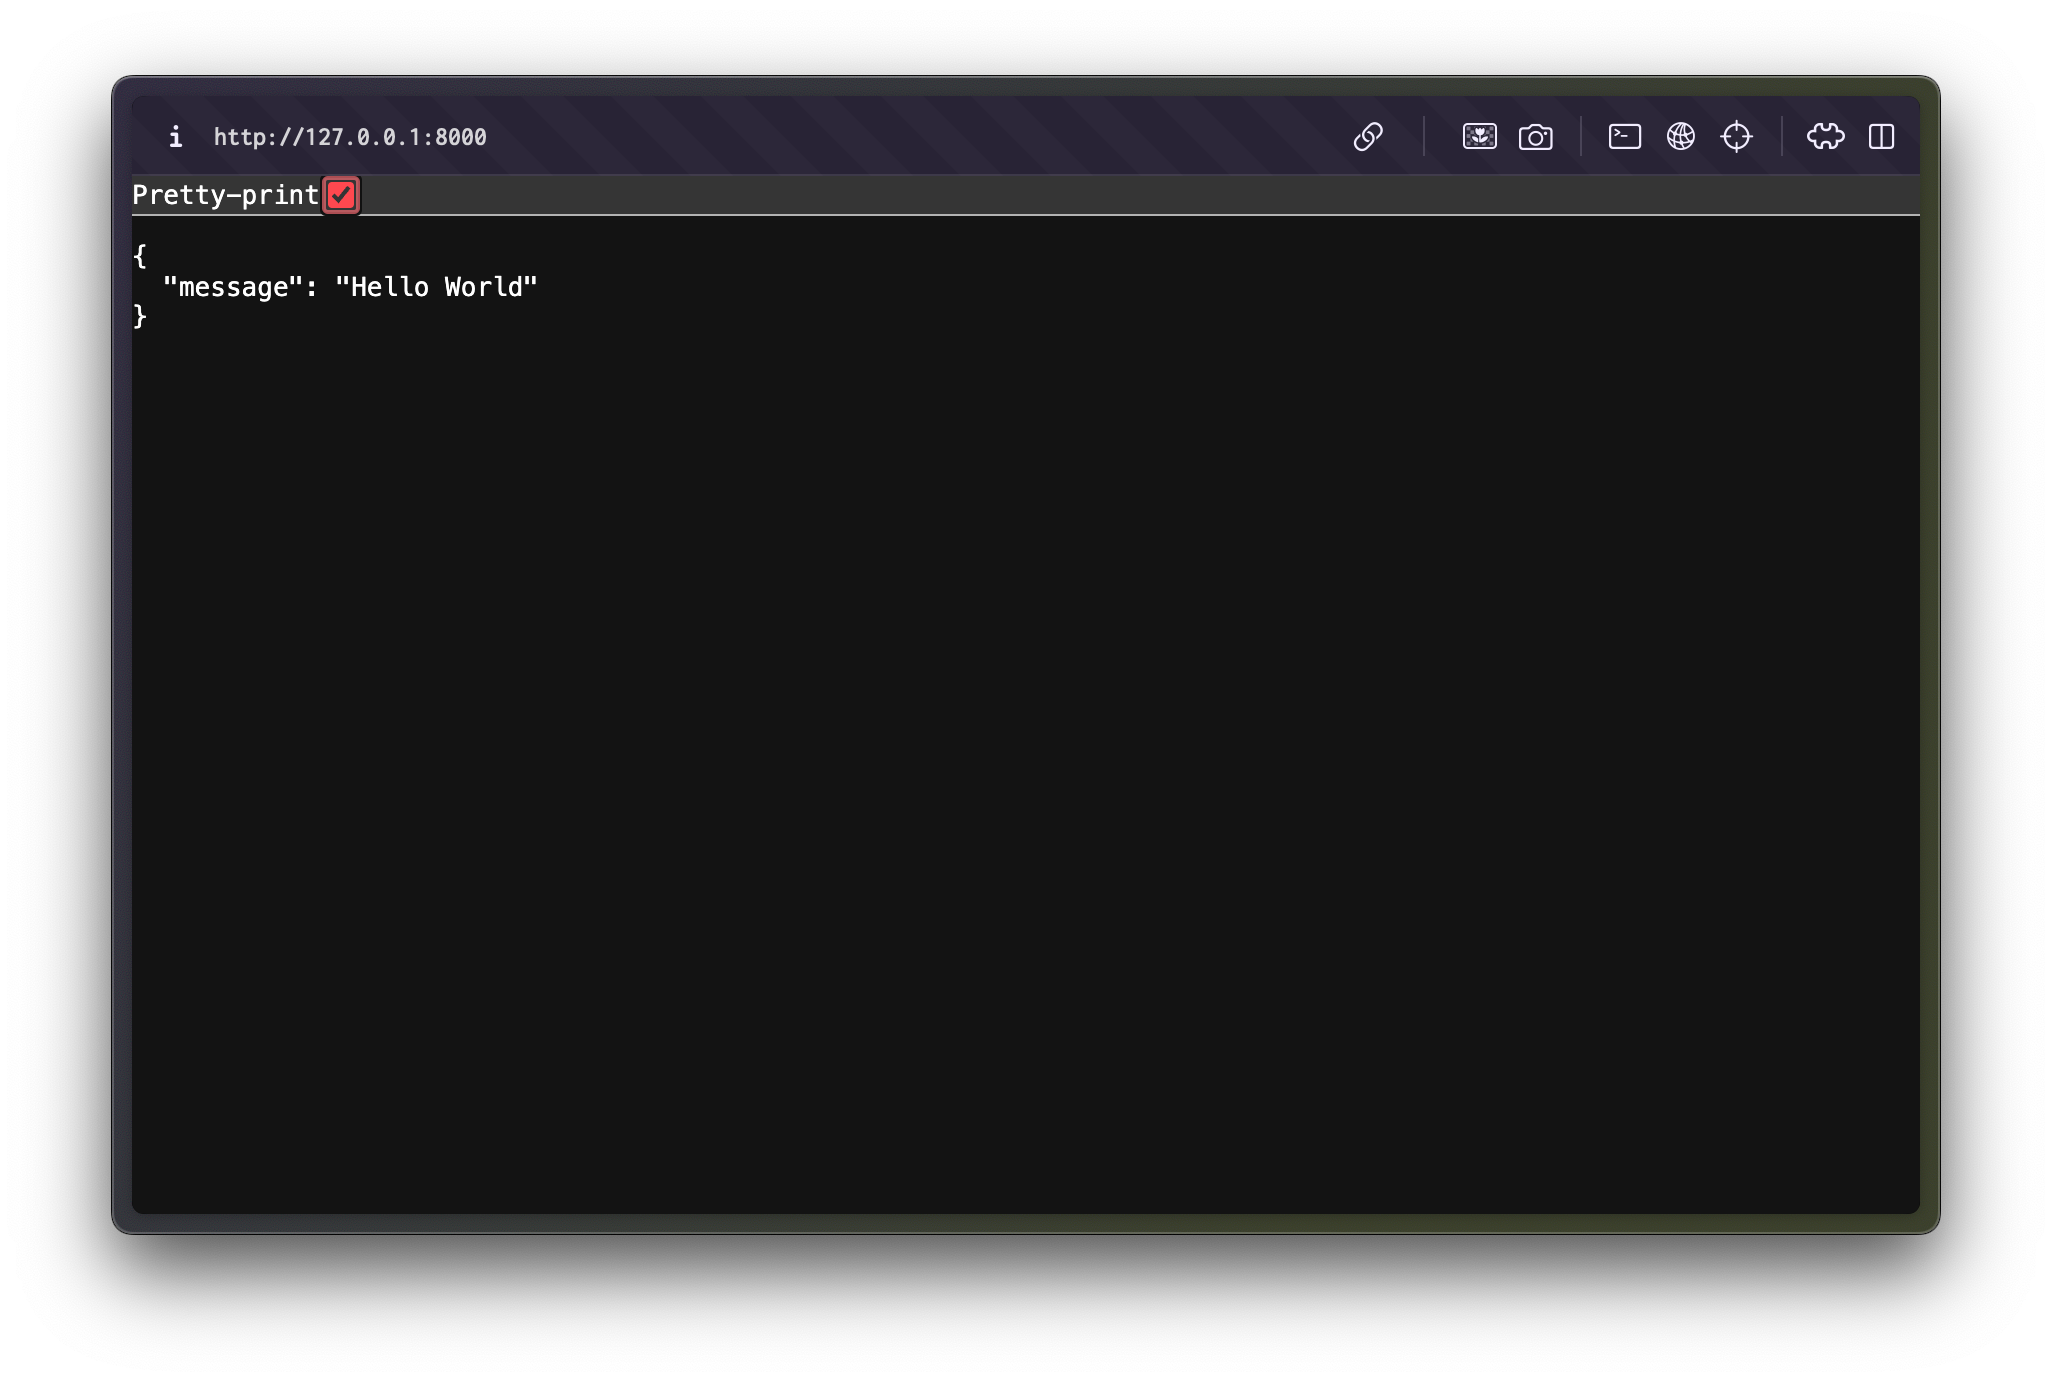Click the empty area below the JSON

[x=1000, y=700]
